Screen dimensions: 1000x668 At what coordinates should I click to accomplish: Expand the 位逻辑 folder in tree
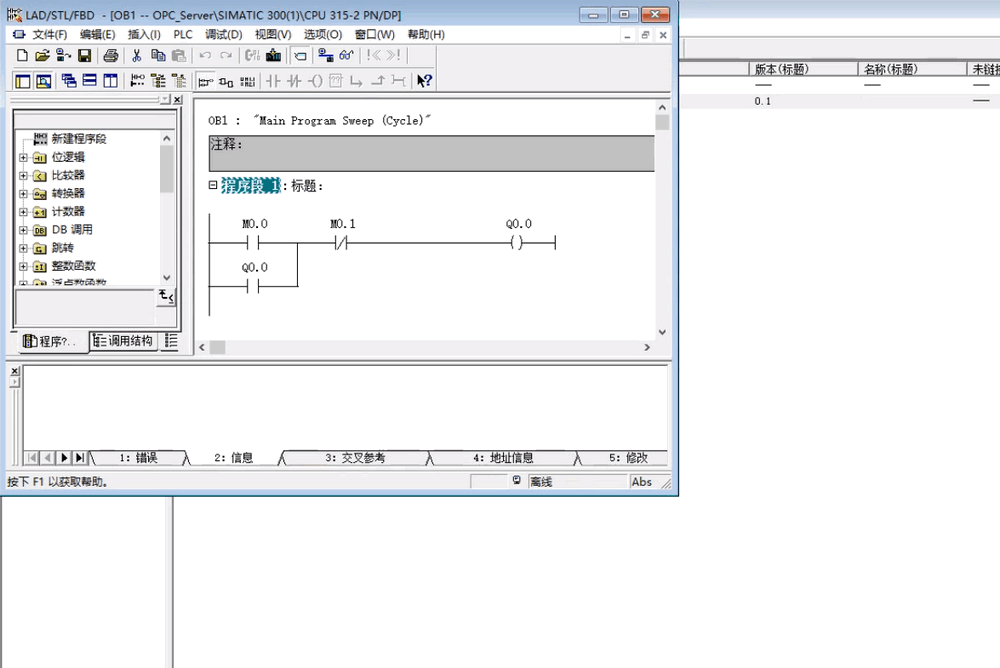(x=24, y=157)
